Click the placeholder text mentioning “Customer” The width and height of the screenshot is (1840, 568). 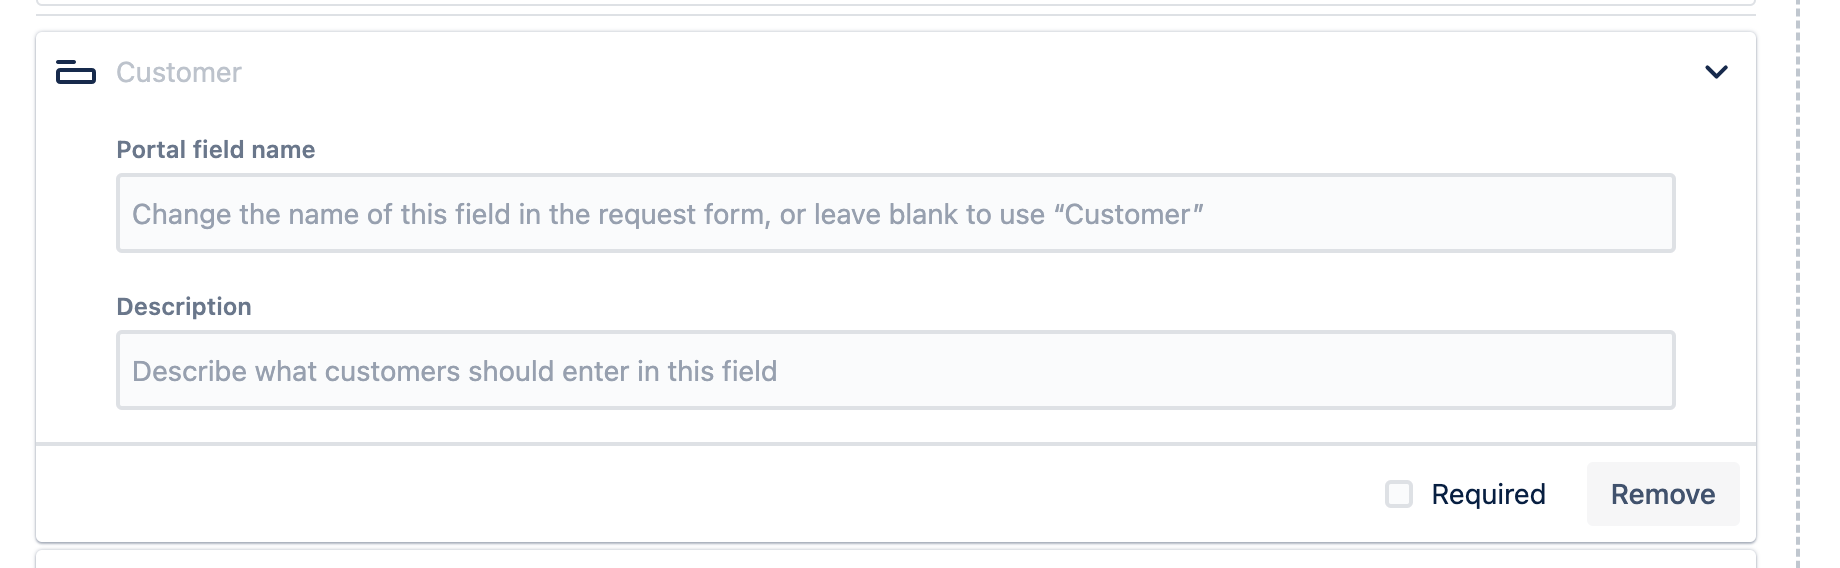click(x=667, y=214)
